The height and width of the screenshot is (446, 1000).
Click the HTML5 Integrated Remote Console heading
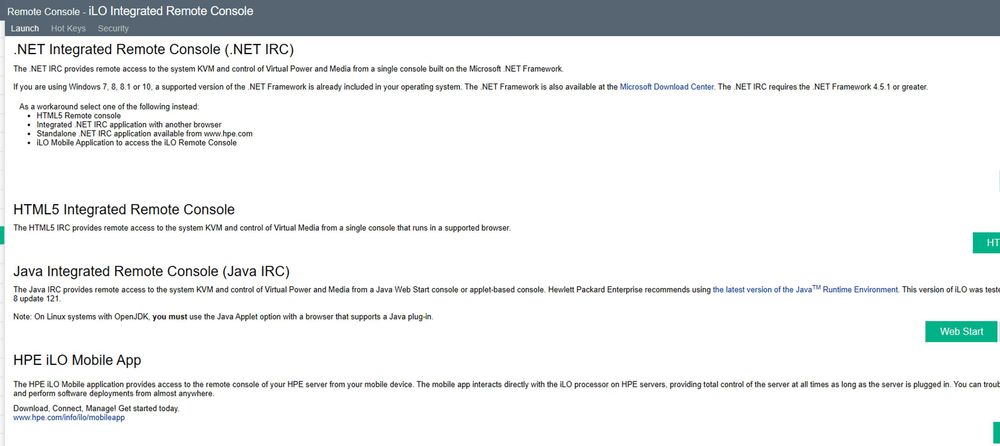pyautogui.click(x=124, y=209)
